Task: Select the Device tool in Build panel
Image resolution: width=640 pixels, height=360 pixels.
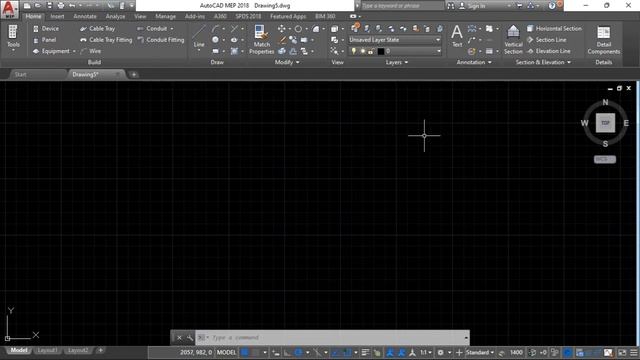Action: (46, 29)
